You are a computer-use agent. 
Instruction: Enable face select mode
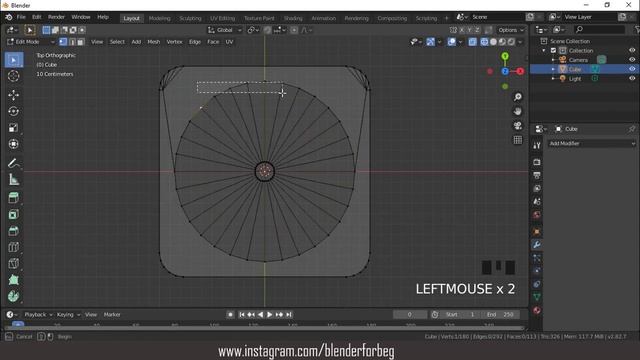[81, 42]
